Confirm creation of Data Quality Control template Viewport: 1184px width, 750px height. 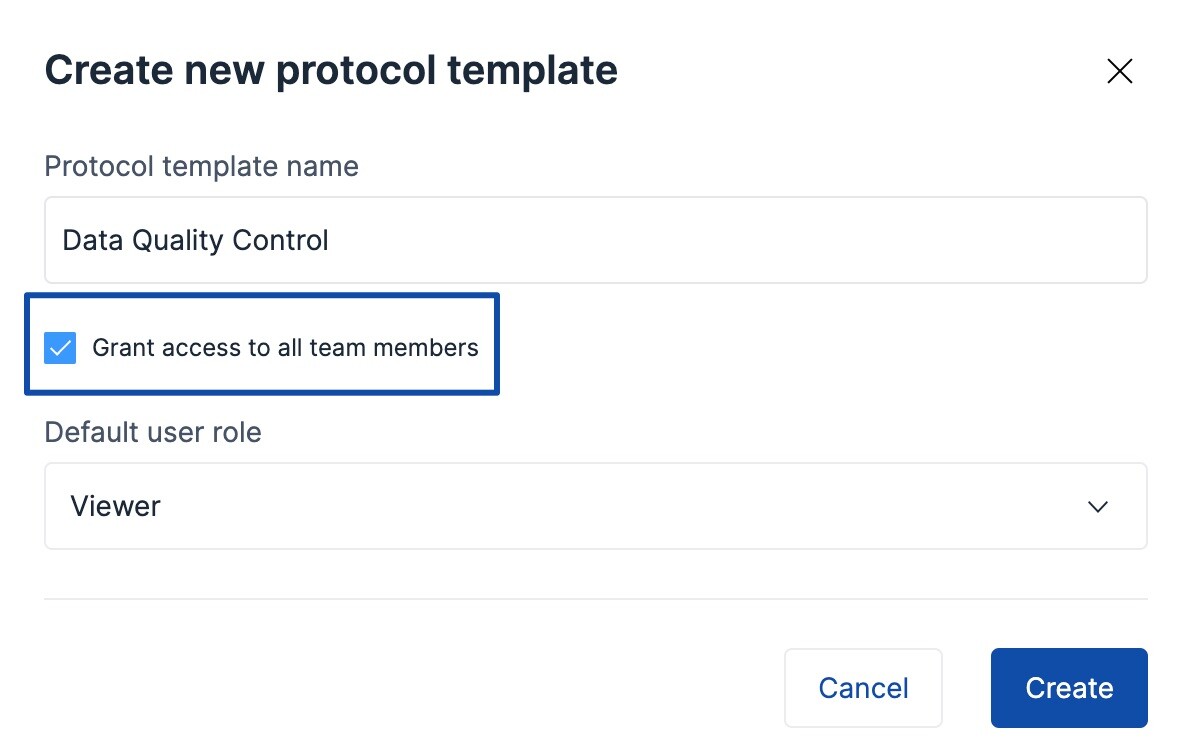tap(1068, 688)
